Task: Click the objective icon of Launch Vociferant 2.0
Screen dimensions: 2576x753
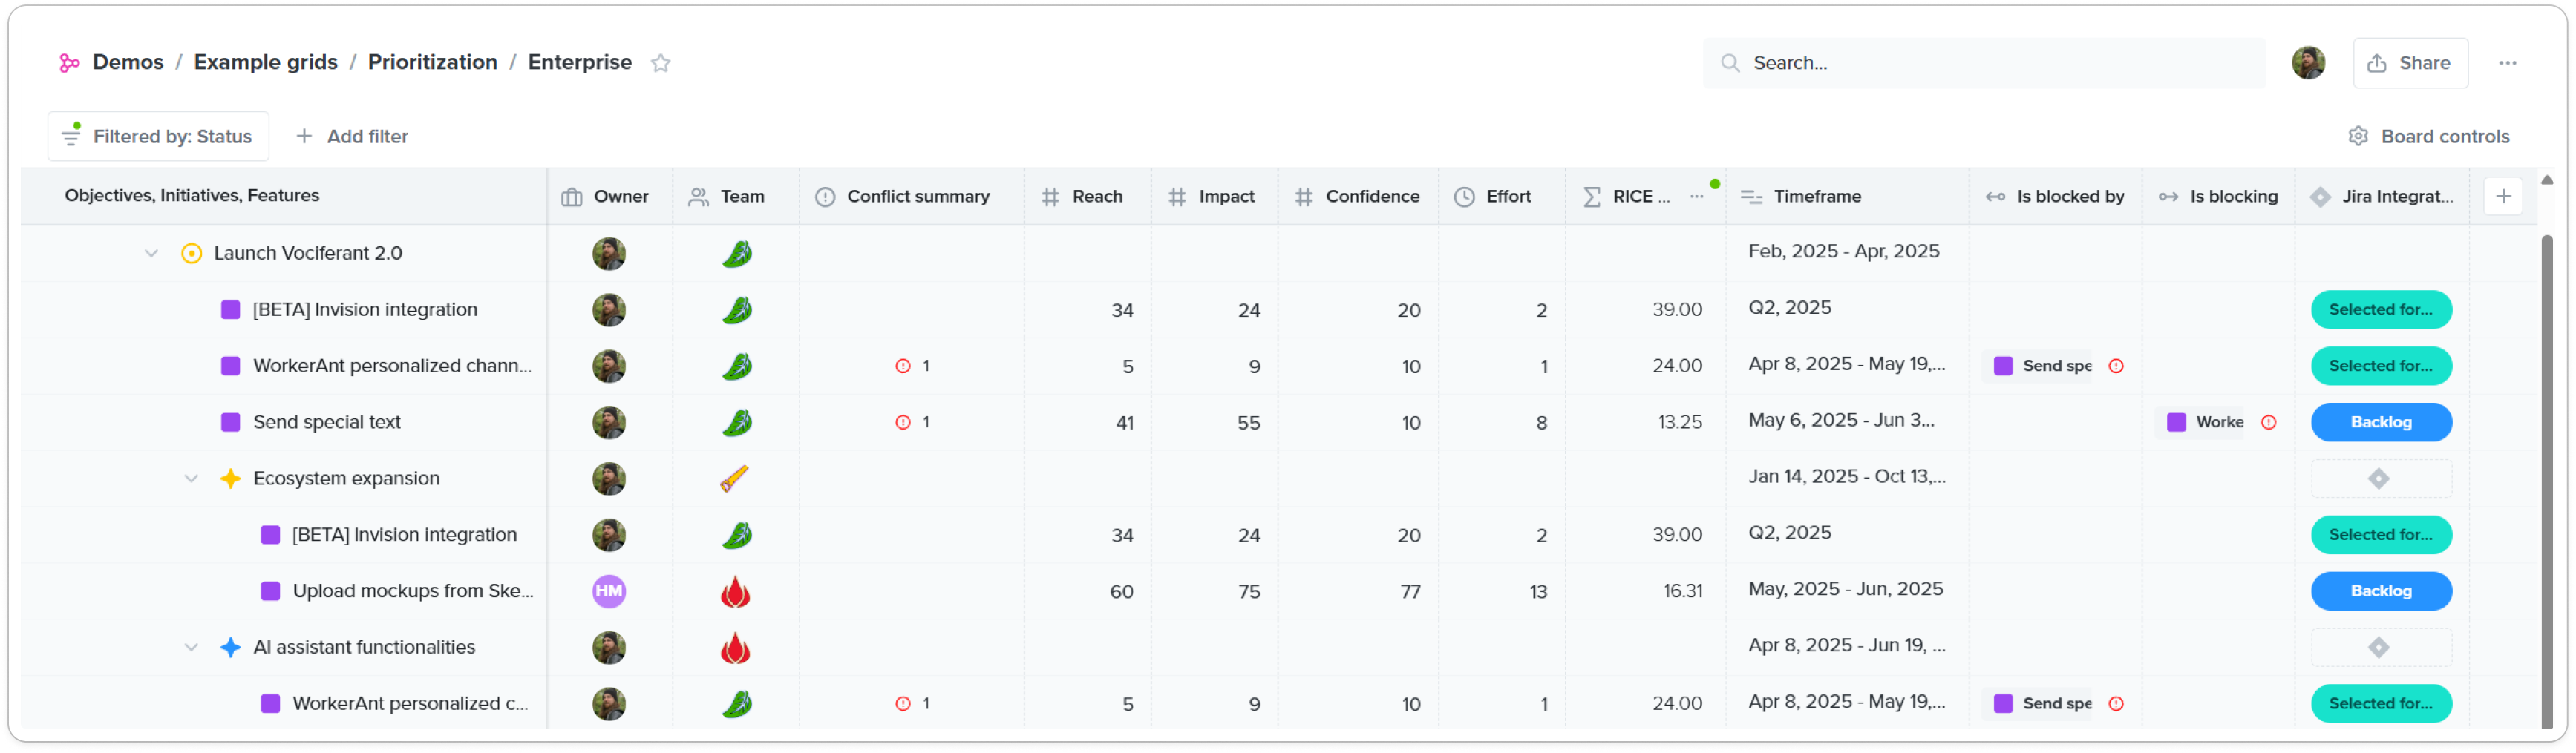Action: click(191, 253)
